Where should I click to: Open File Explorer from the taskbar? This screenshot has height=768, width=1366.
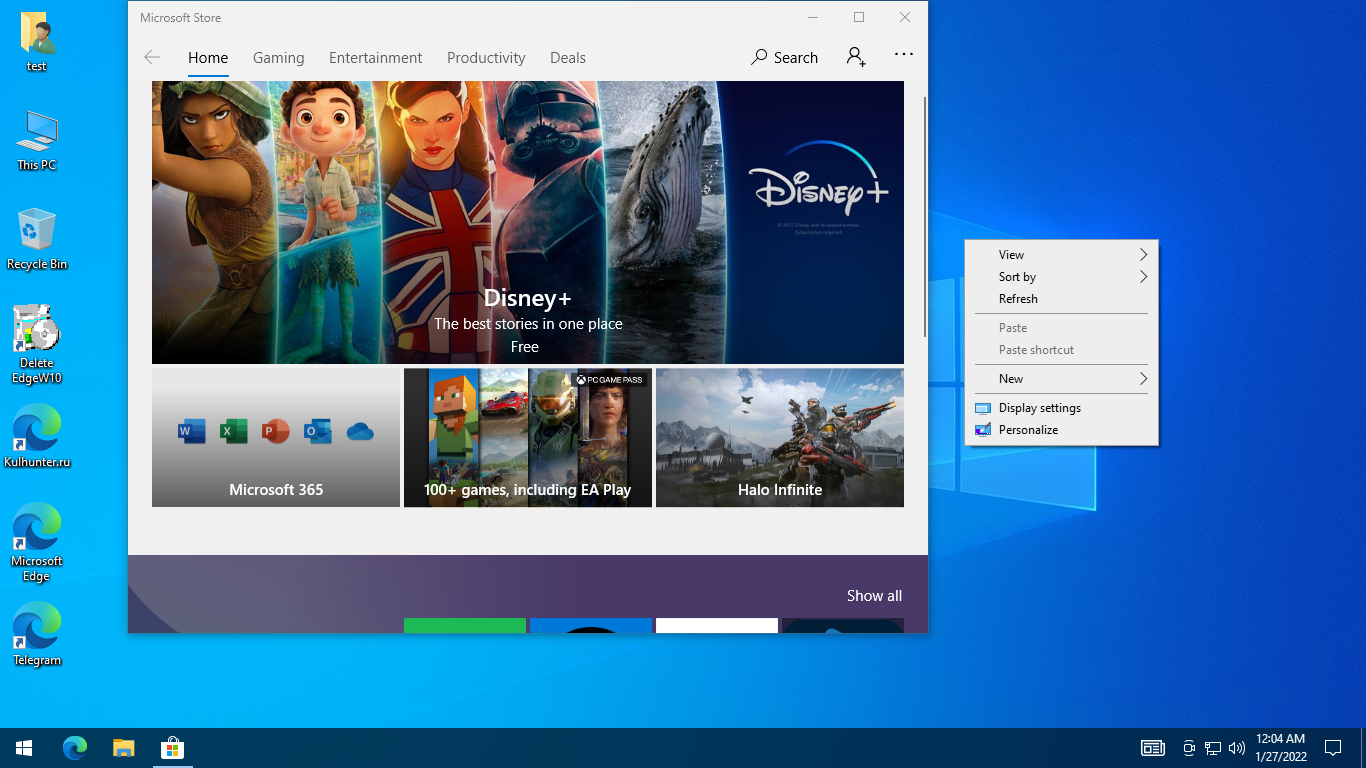(123, 748)
